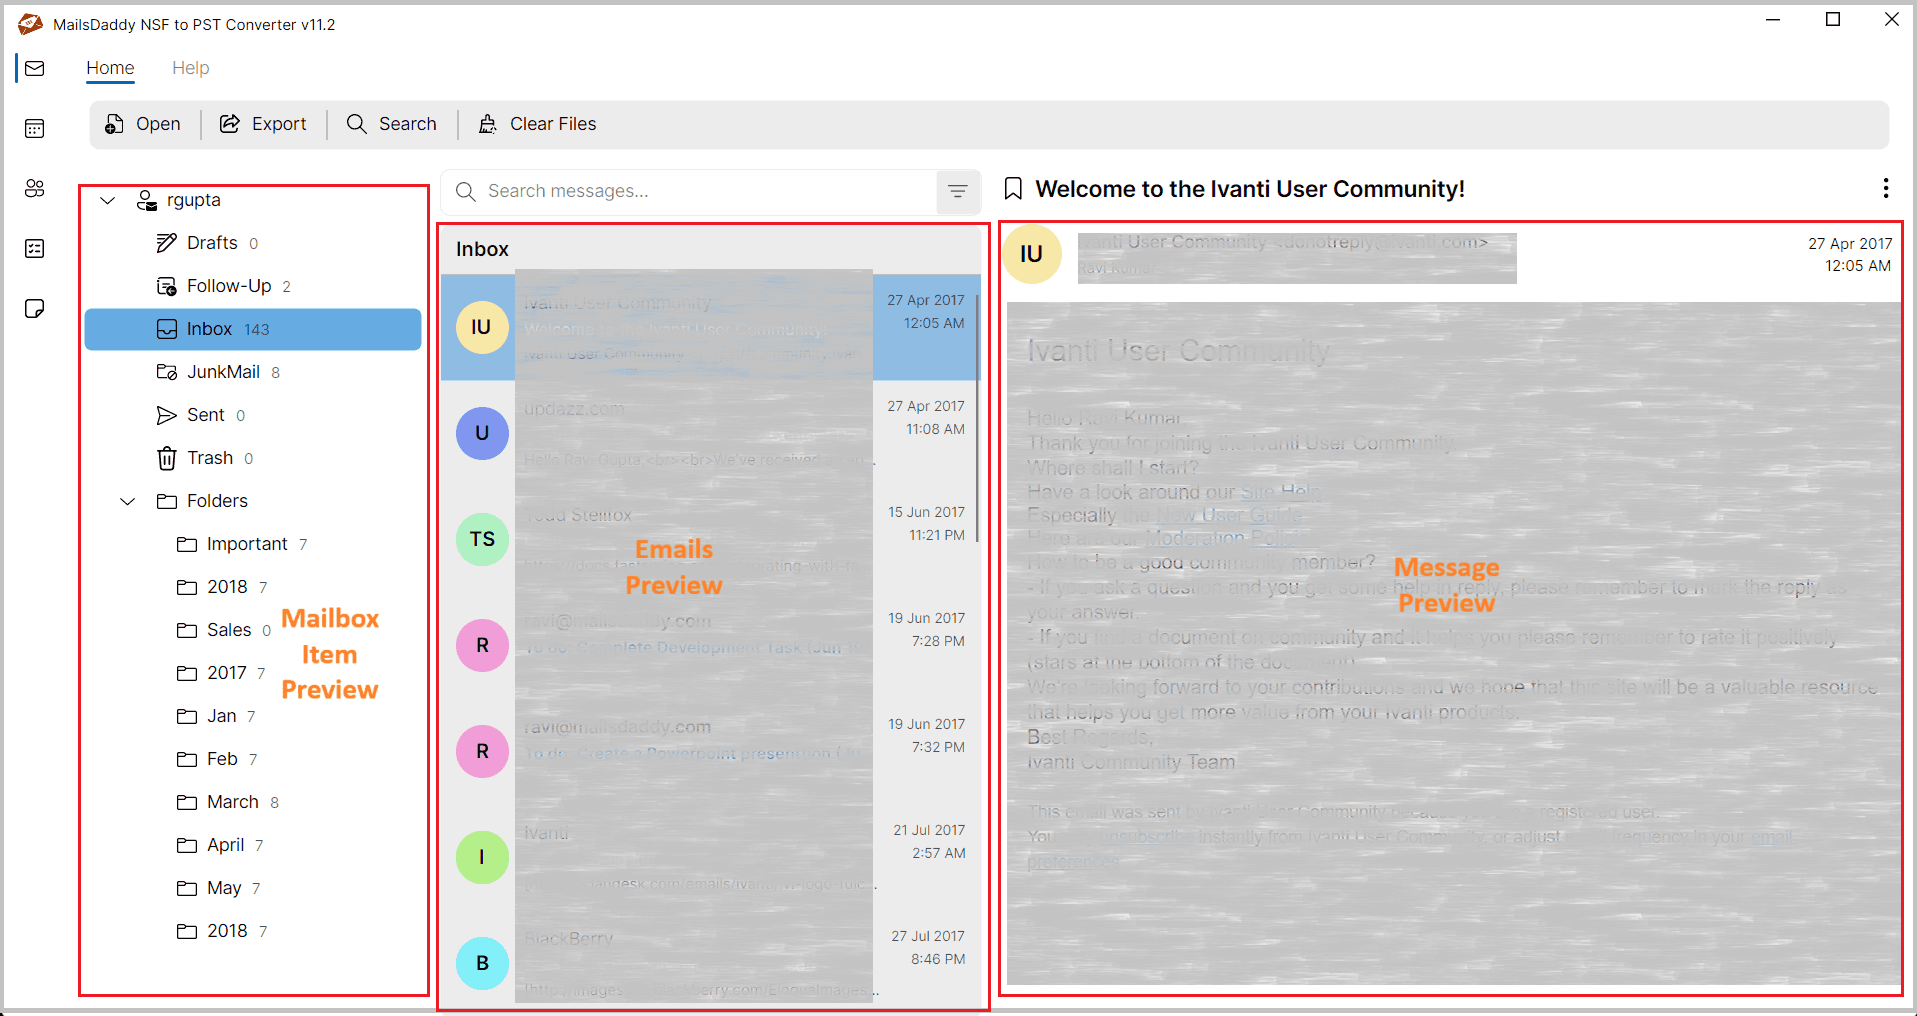Select the Sales folder

point(253,630)
